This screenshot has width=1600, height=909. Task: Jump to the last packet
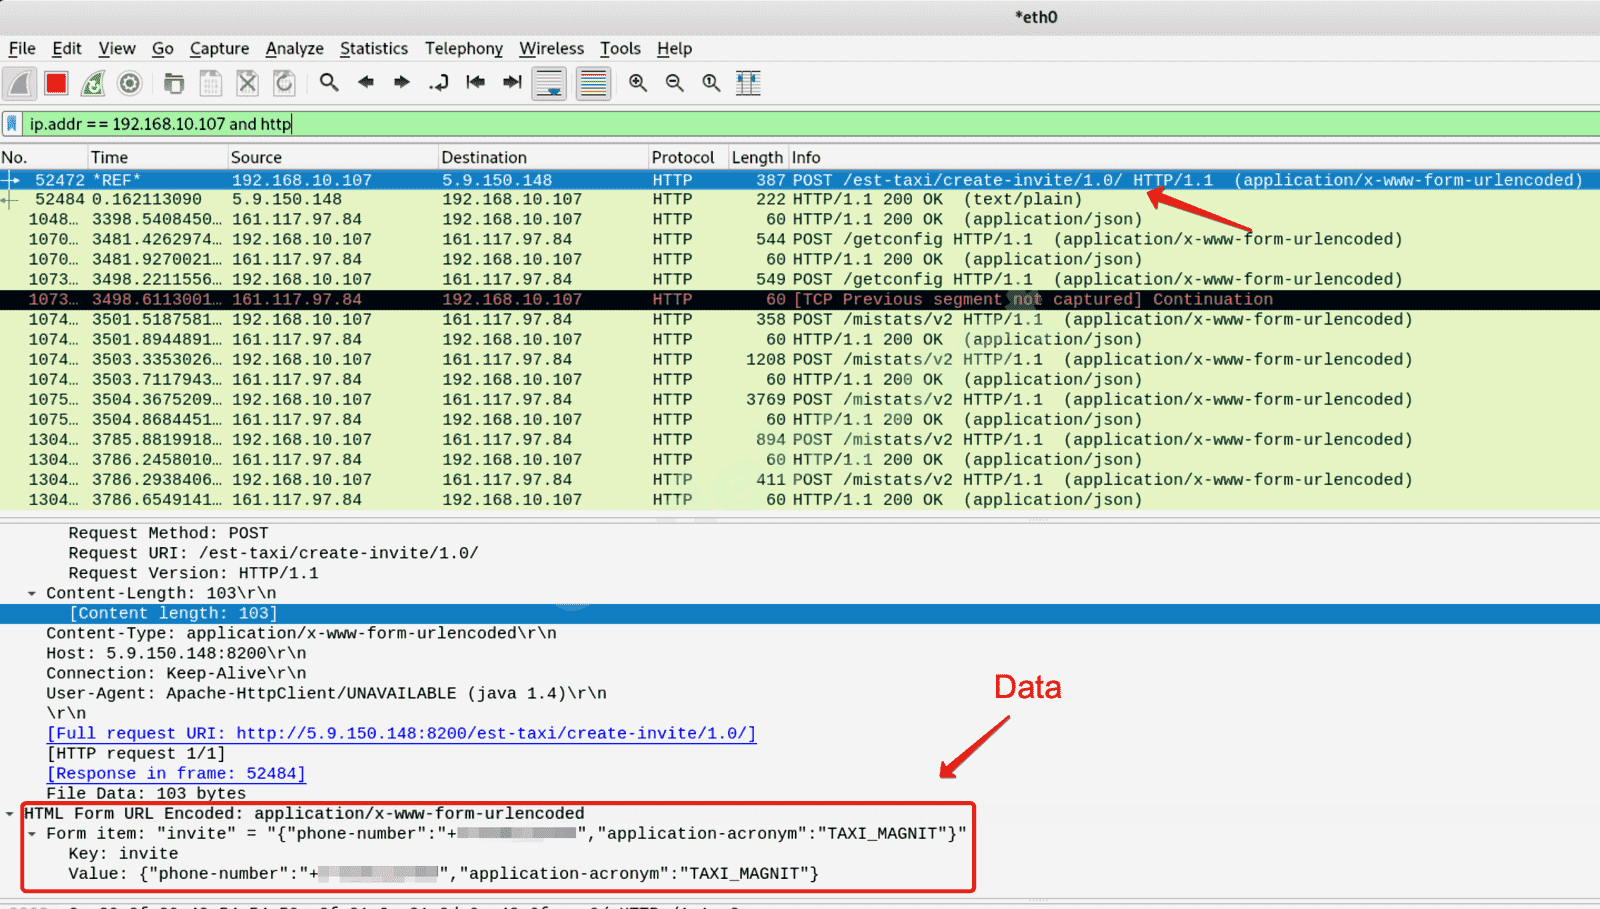click(512, 83)
